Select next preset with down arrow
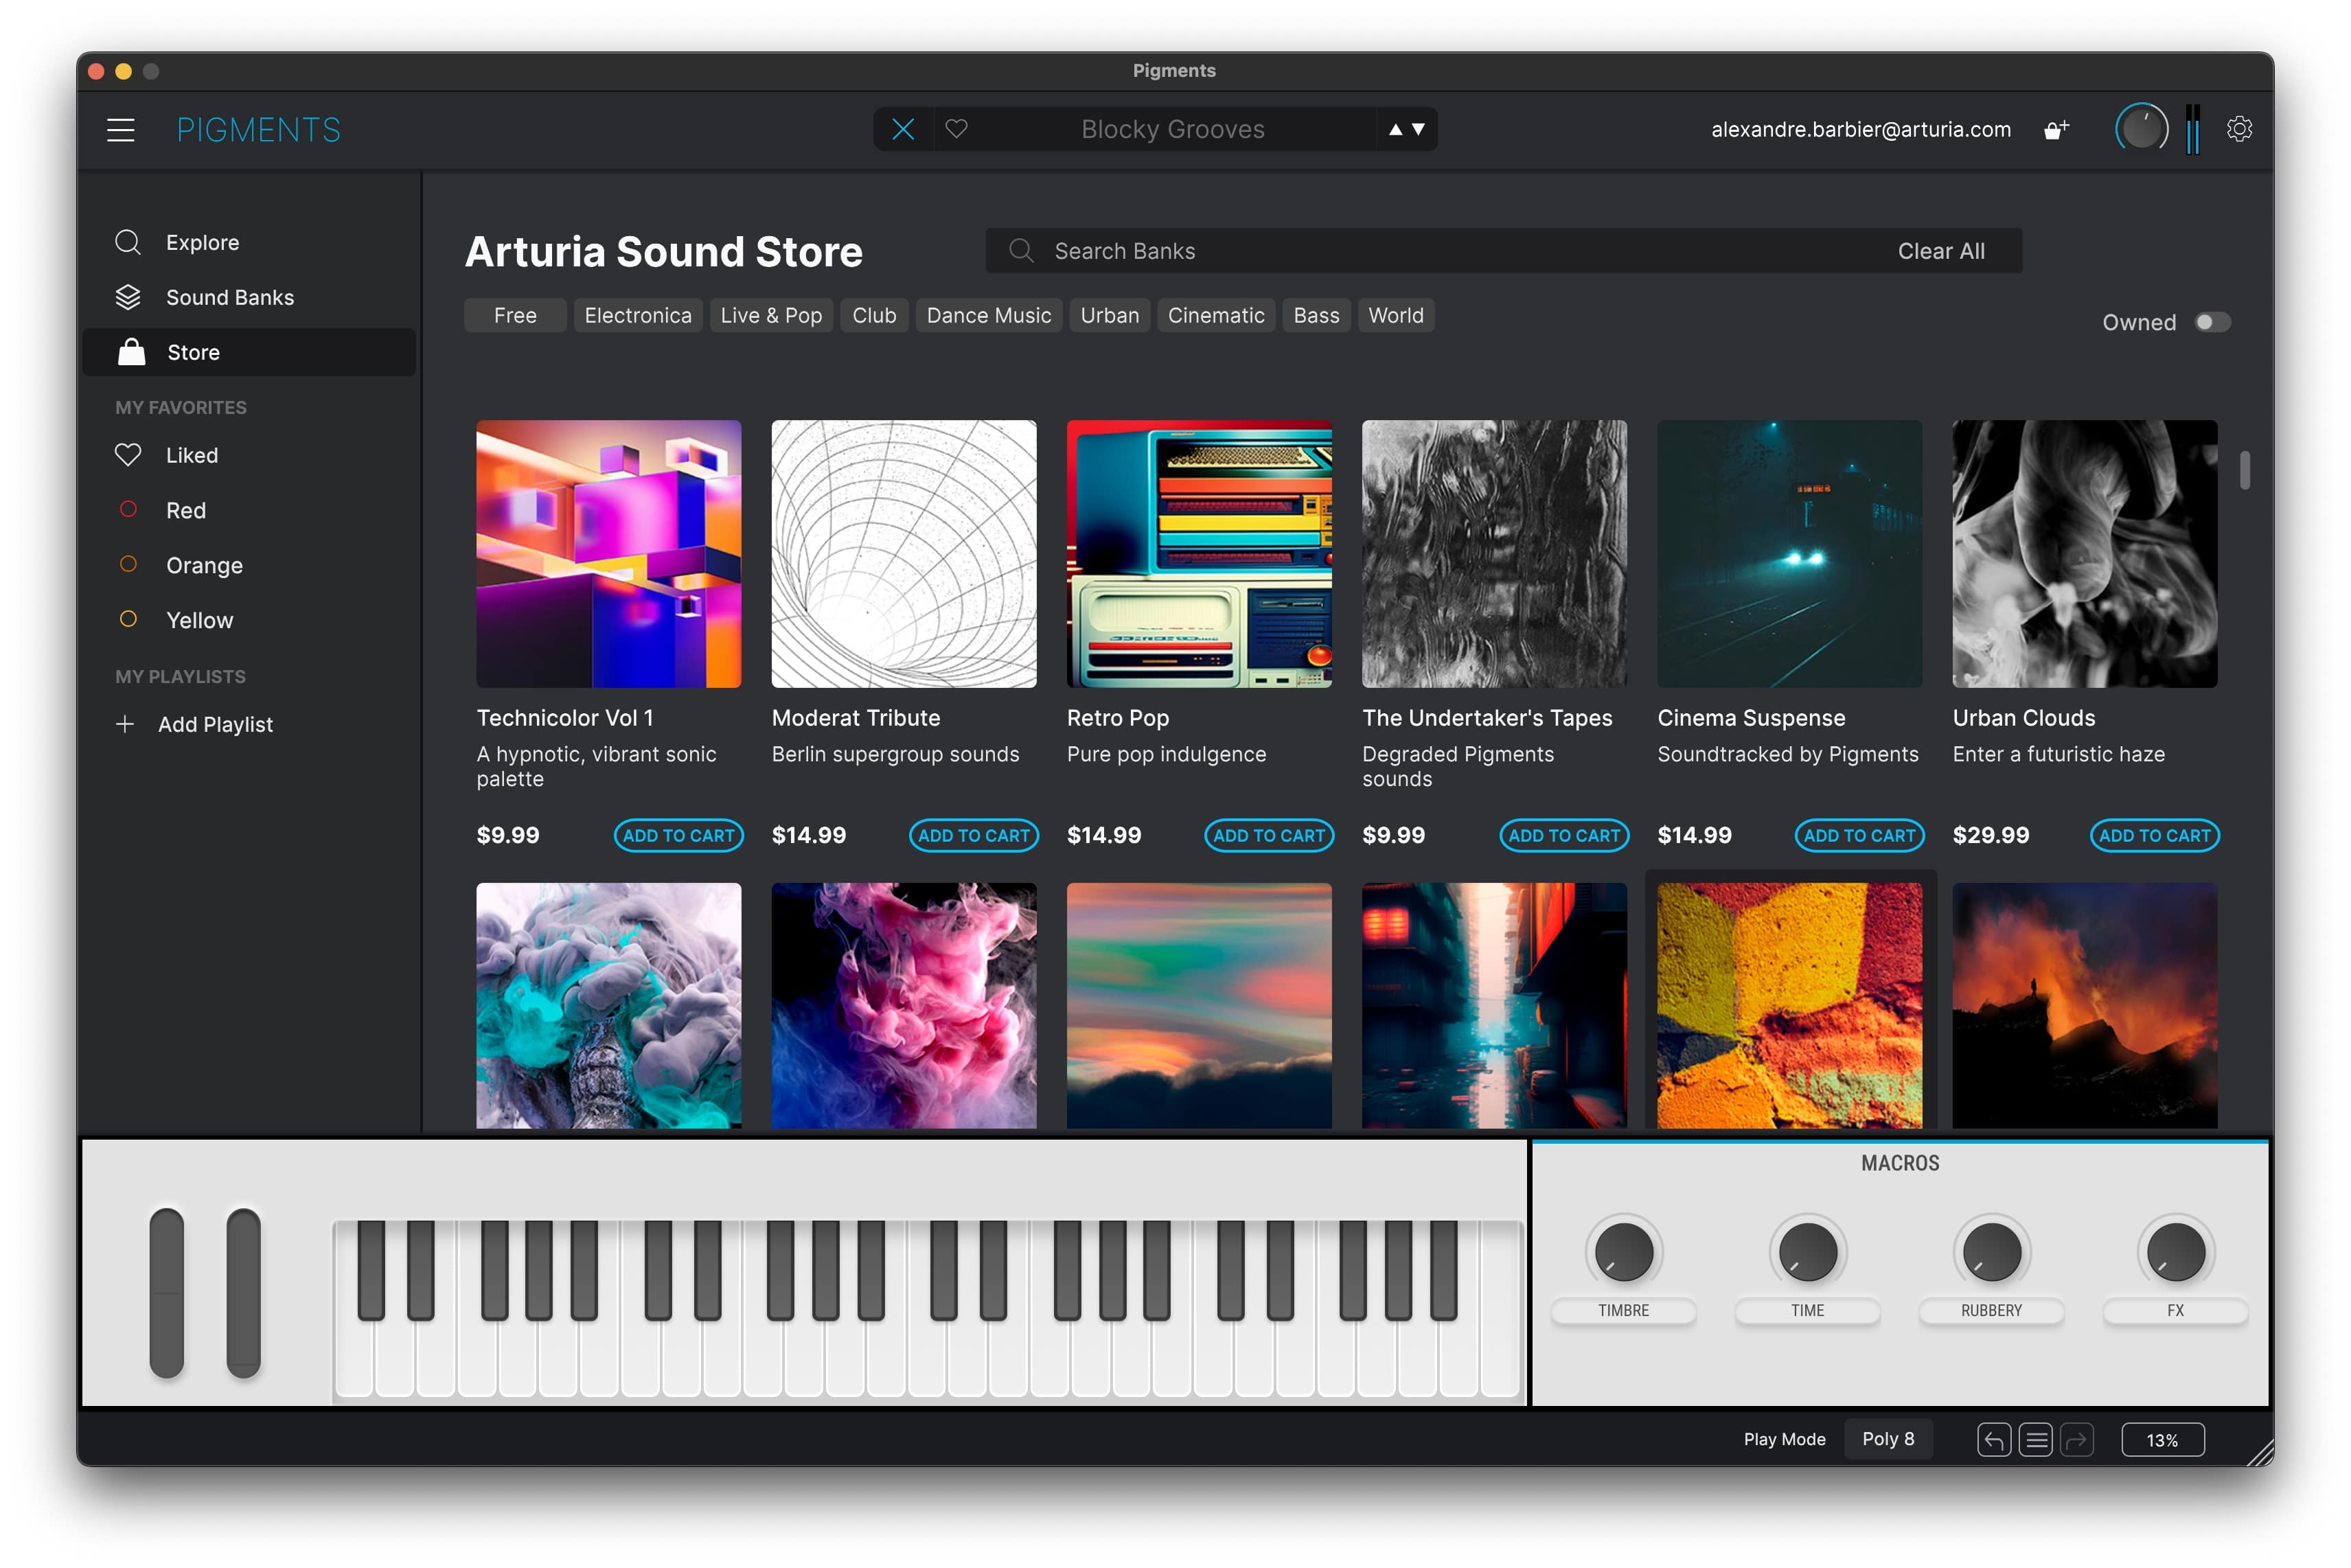The width and height of the screenshot is (2351, 1568). click(1418, 130)
